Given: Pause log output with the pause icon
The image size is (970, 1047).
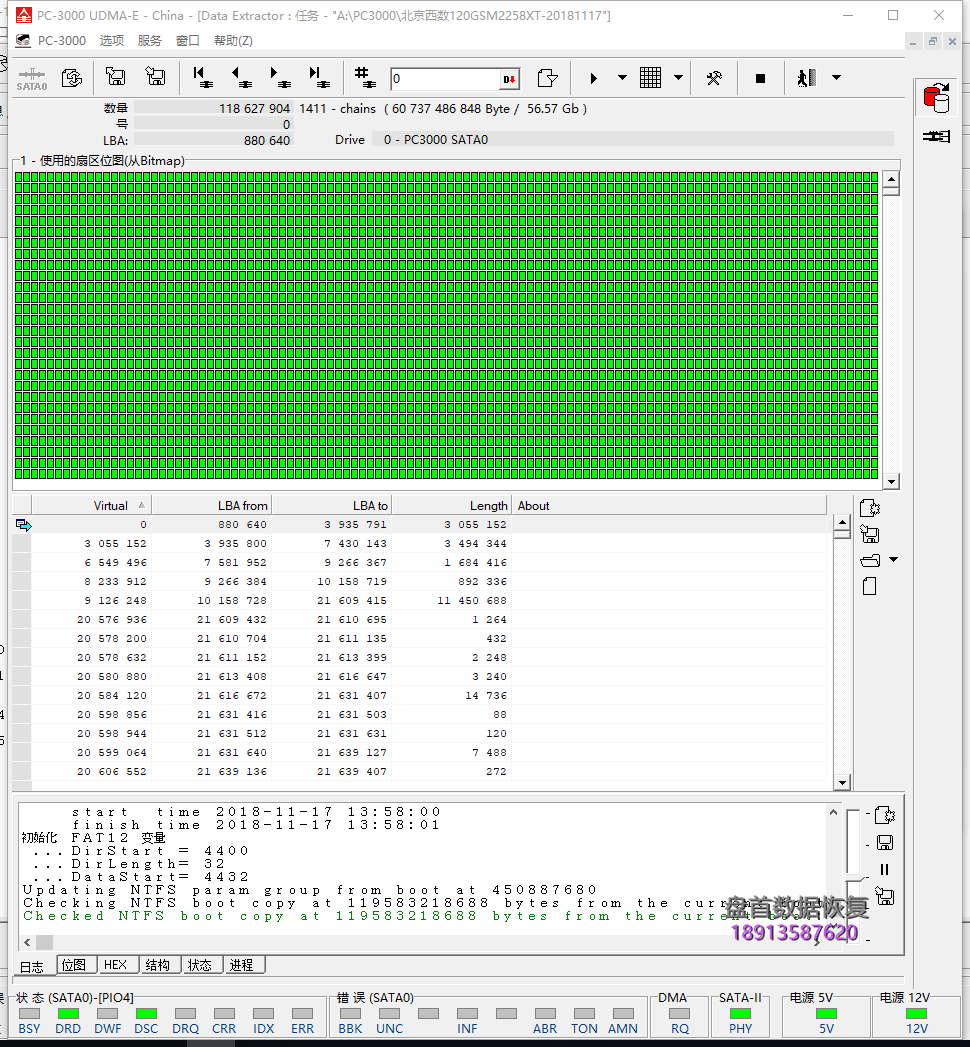Looking at the screenshot, I should tap(885, 869).
